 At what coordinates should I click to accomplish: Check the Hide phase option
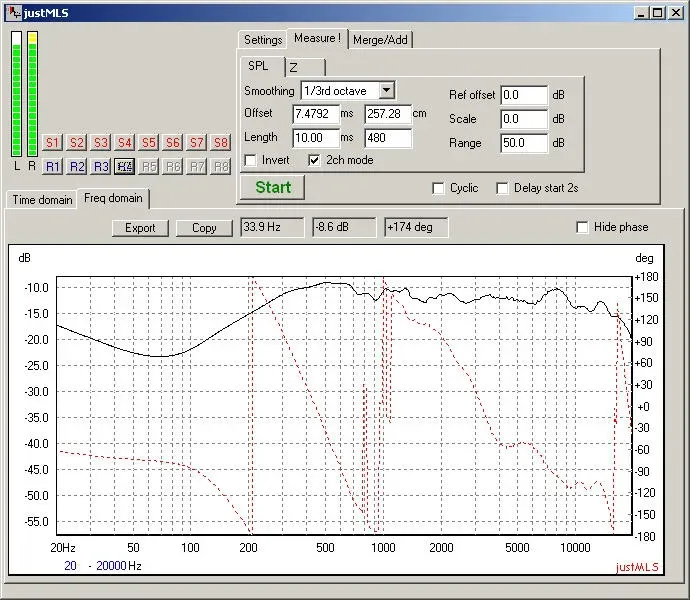pyautogui.click(x=582, y=227)
